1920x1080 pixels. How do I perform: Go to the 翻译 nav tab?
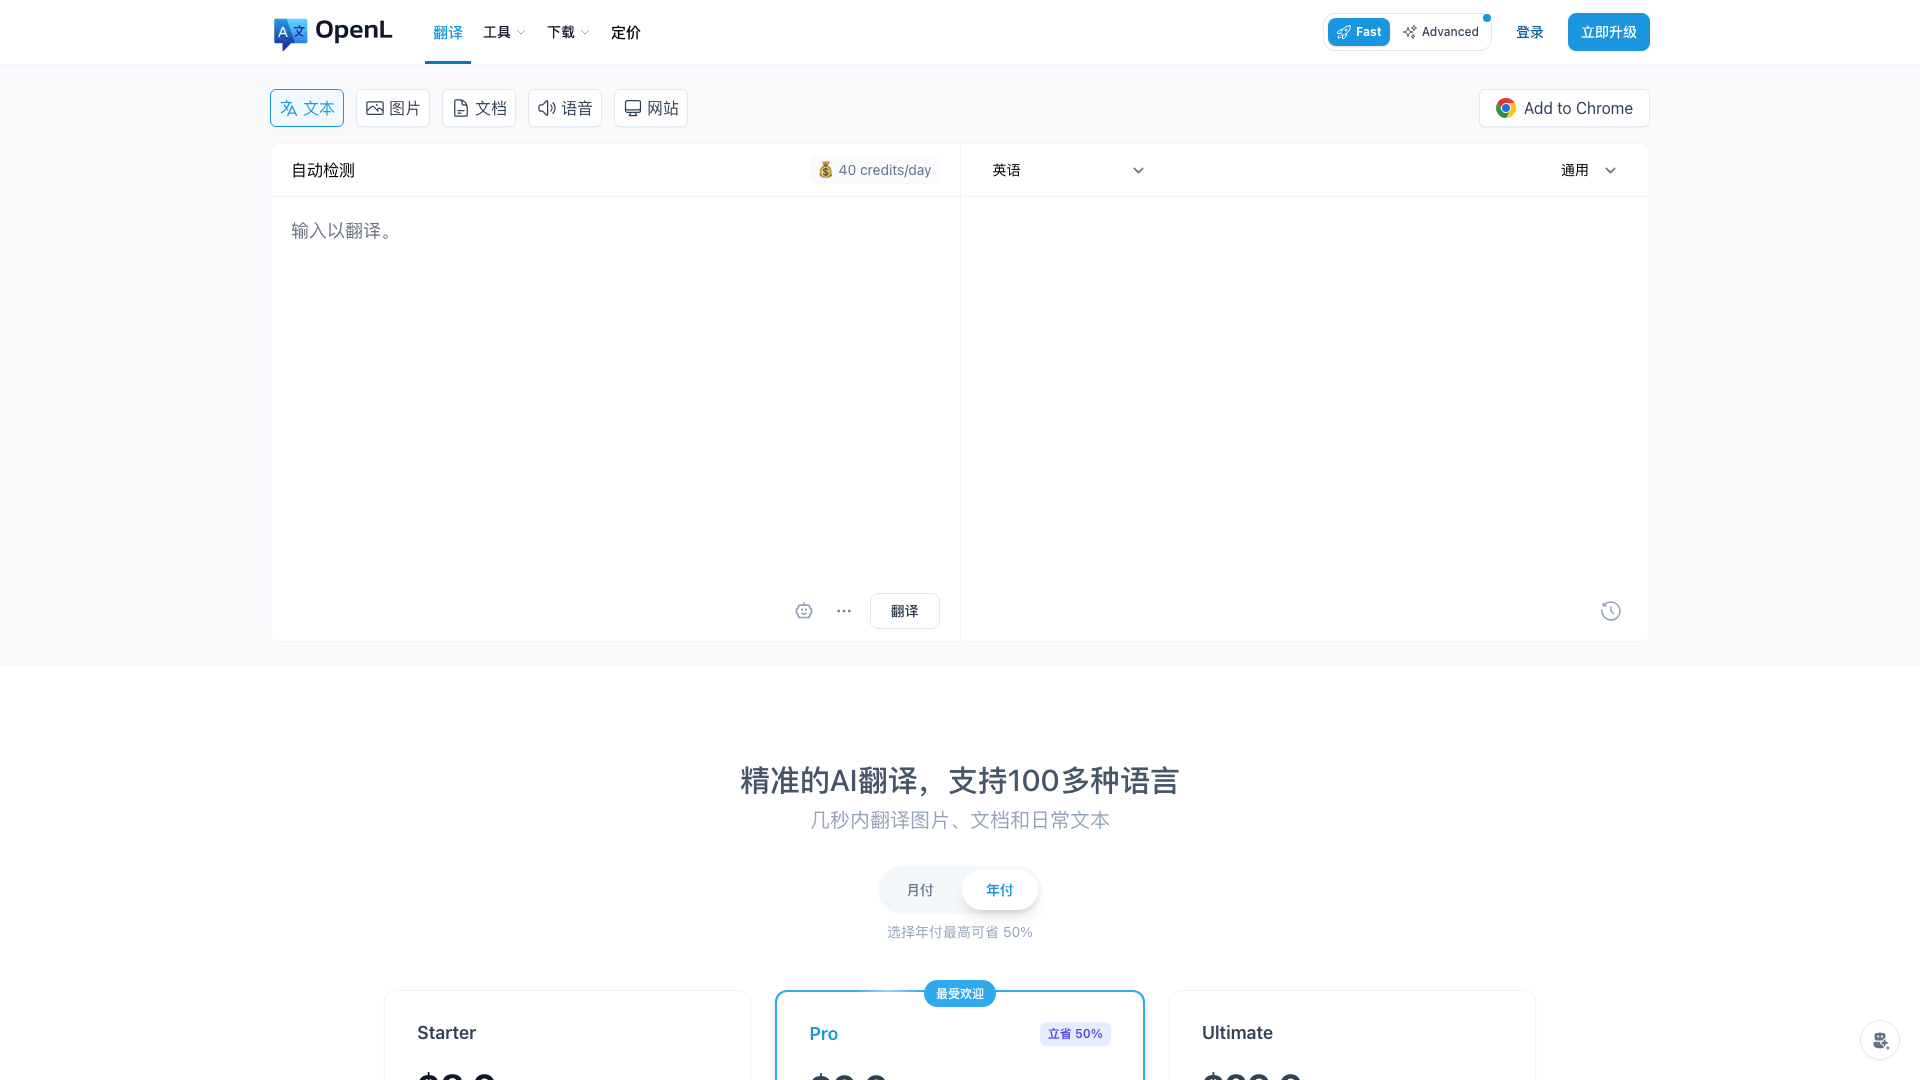coord(448,32)
